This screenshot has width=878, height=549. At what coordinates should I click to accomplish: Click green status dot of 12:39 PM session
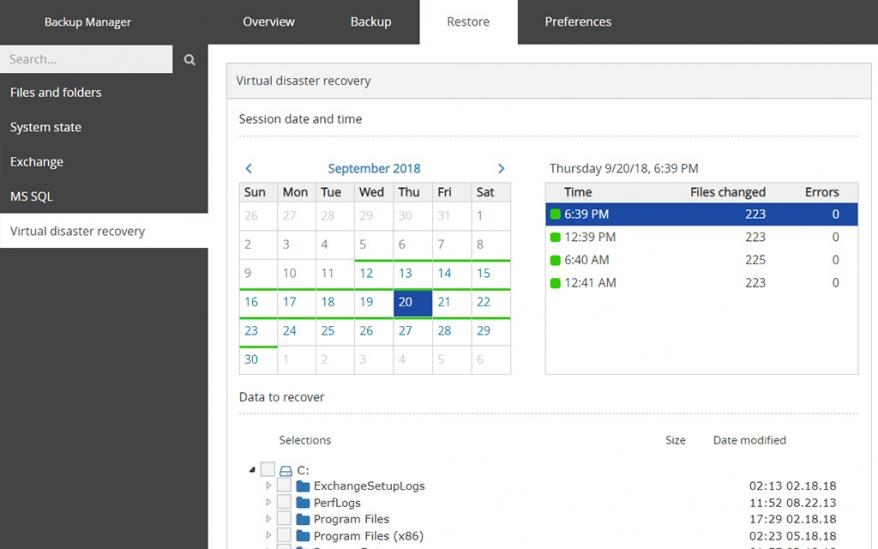555,237
